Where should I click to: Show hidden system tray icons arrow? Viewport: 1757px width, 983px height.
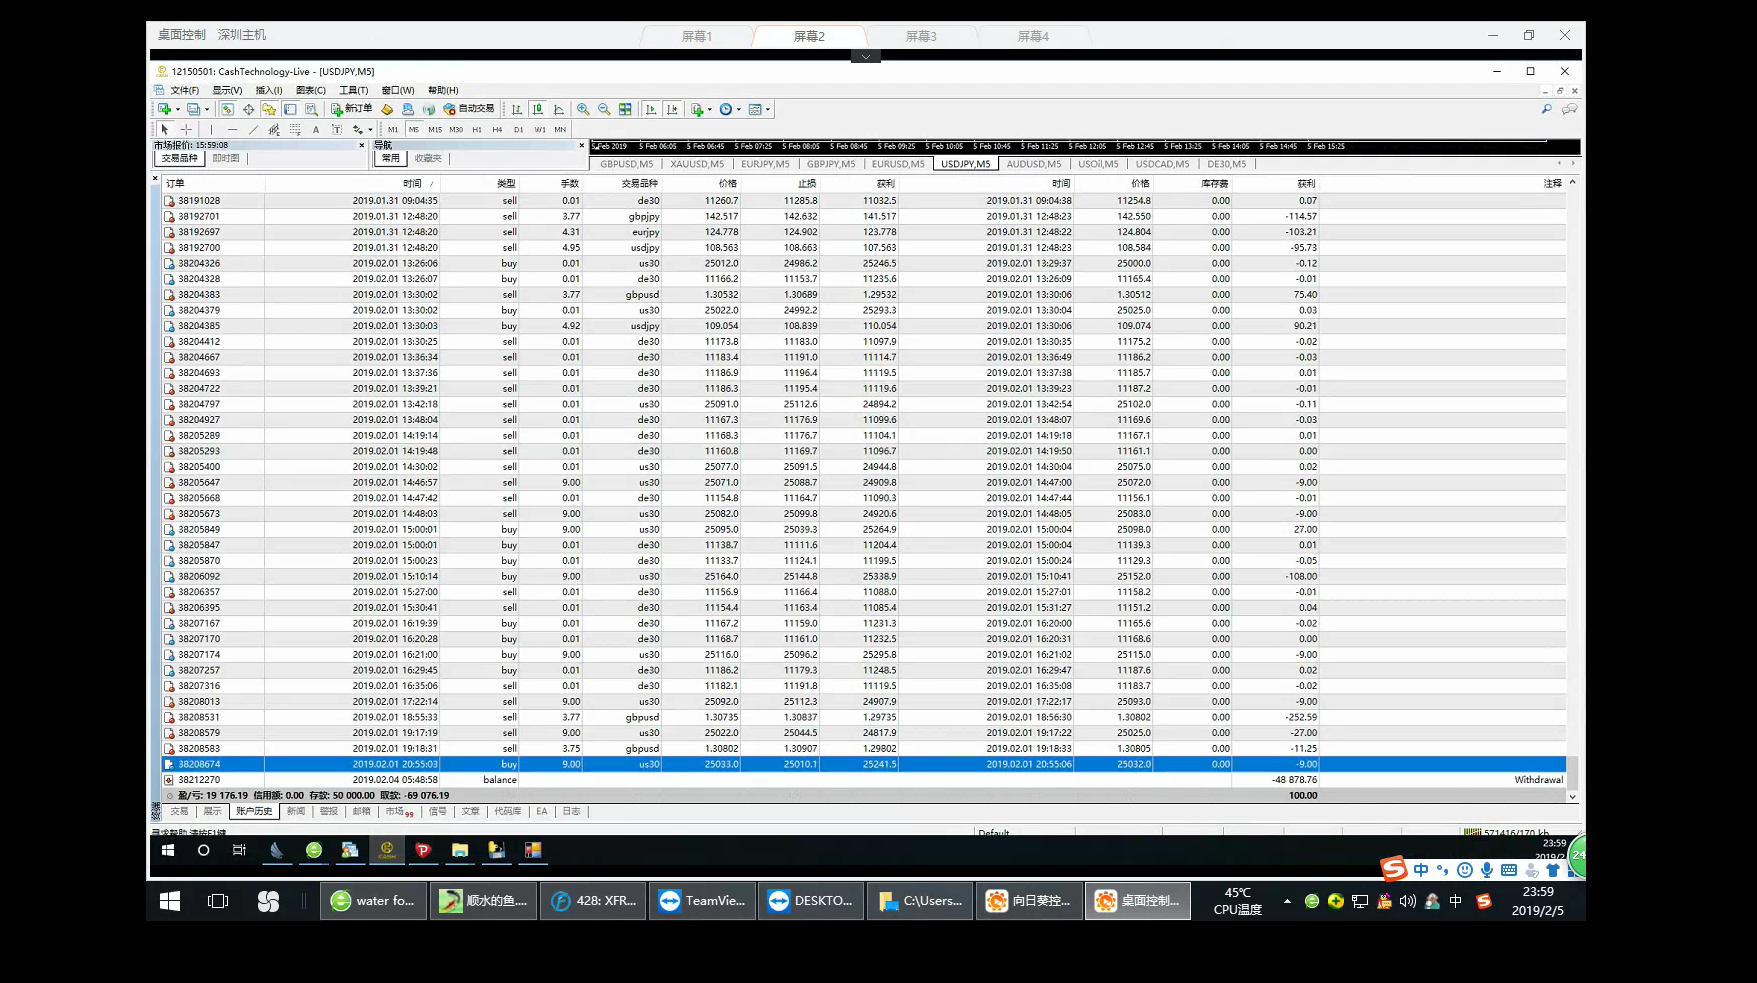[1287, 901]
